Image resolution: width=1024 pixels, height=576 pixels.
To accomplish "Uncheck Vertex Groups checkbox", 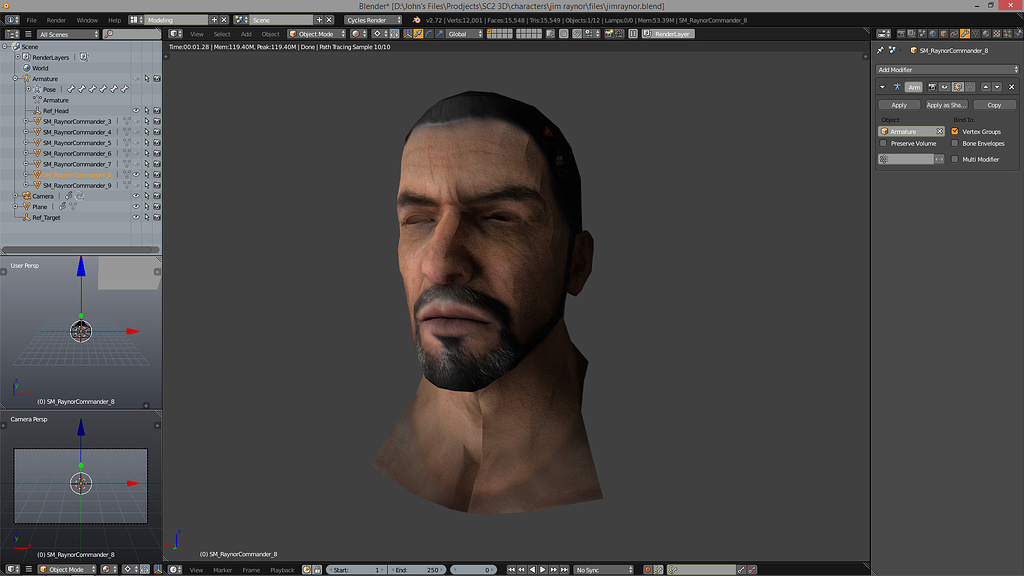I will coord(955,131).
